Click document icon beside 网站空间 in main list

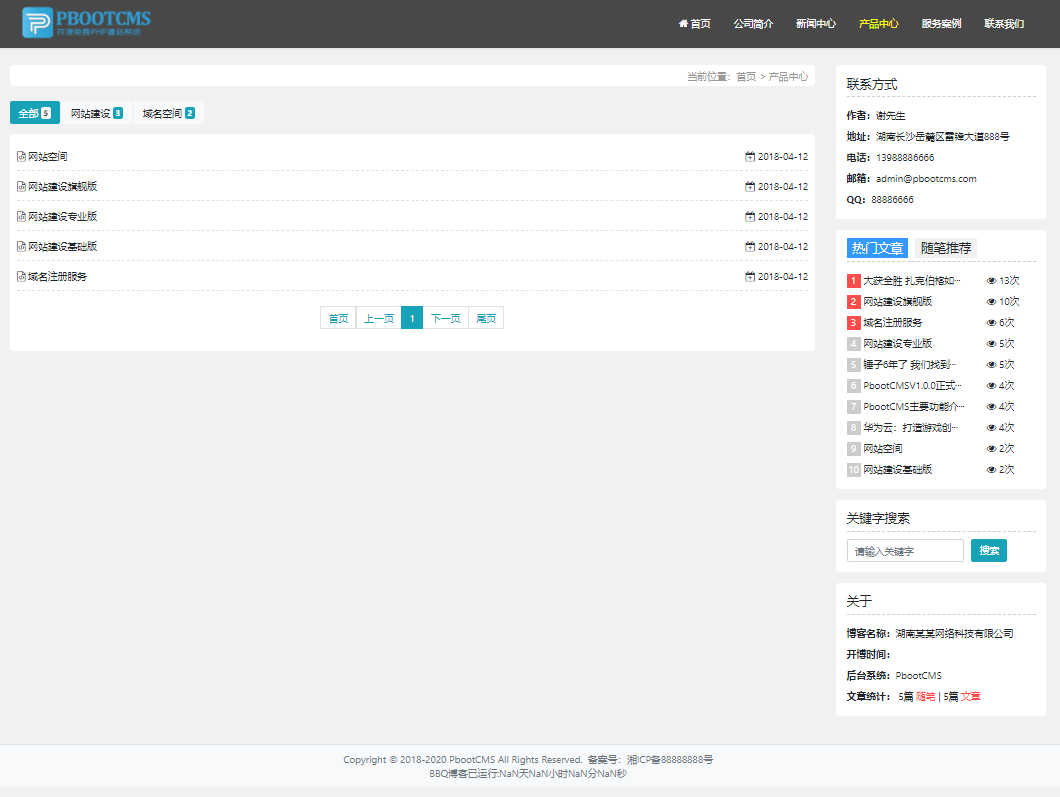[21, 156]
